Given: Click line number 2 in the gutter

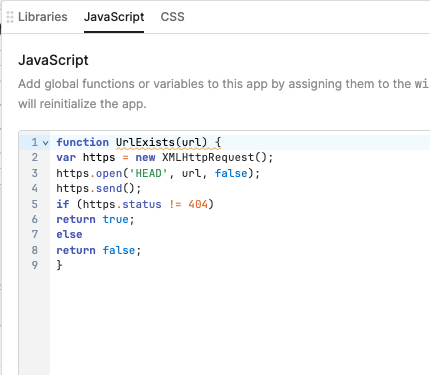Looking at the screenshot, I should (35, 157).
